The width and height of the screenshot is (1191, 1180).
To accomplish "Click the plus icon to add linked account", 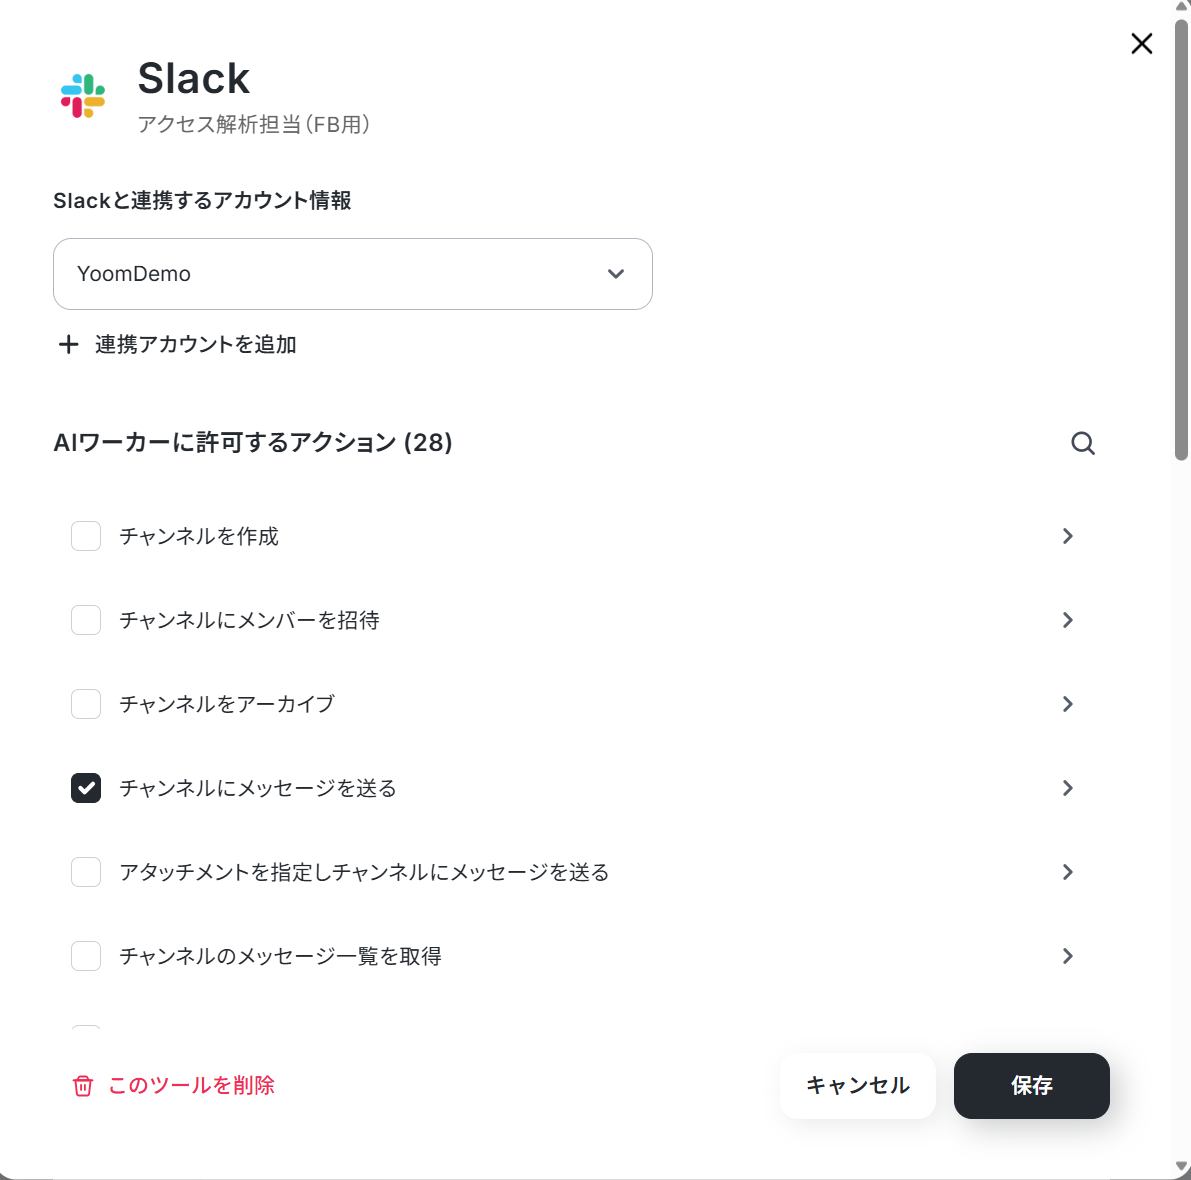I will coord(68,345).
